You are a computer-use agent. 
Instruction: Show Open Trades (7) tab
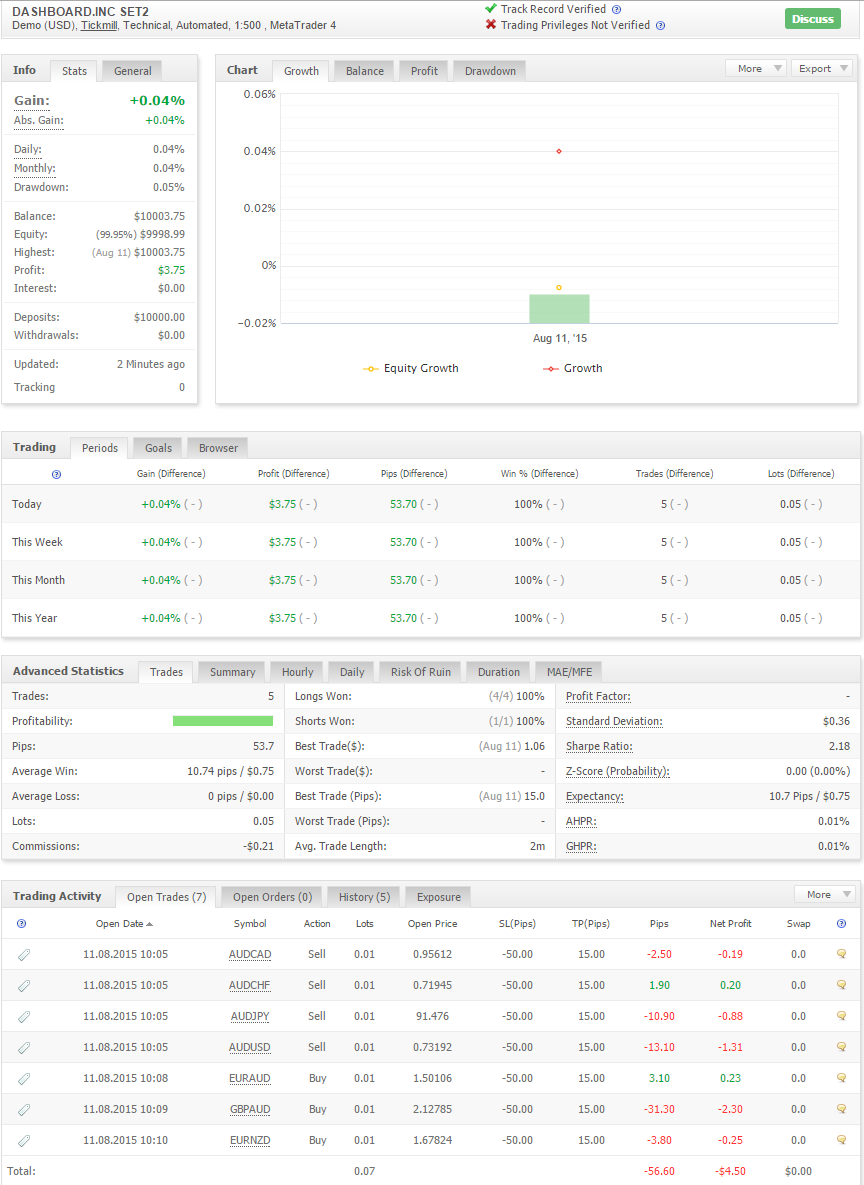tap(166, 897)
